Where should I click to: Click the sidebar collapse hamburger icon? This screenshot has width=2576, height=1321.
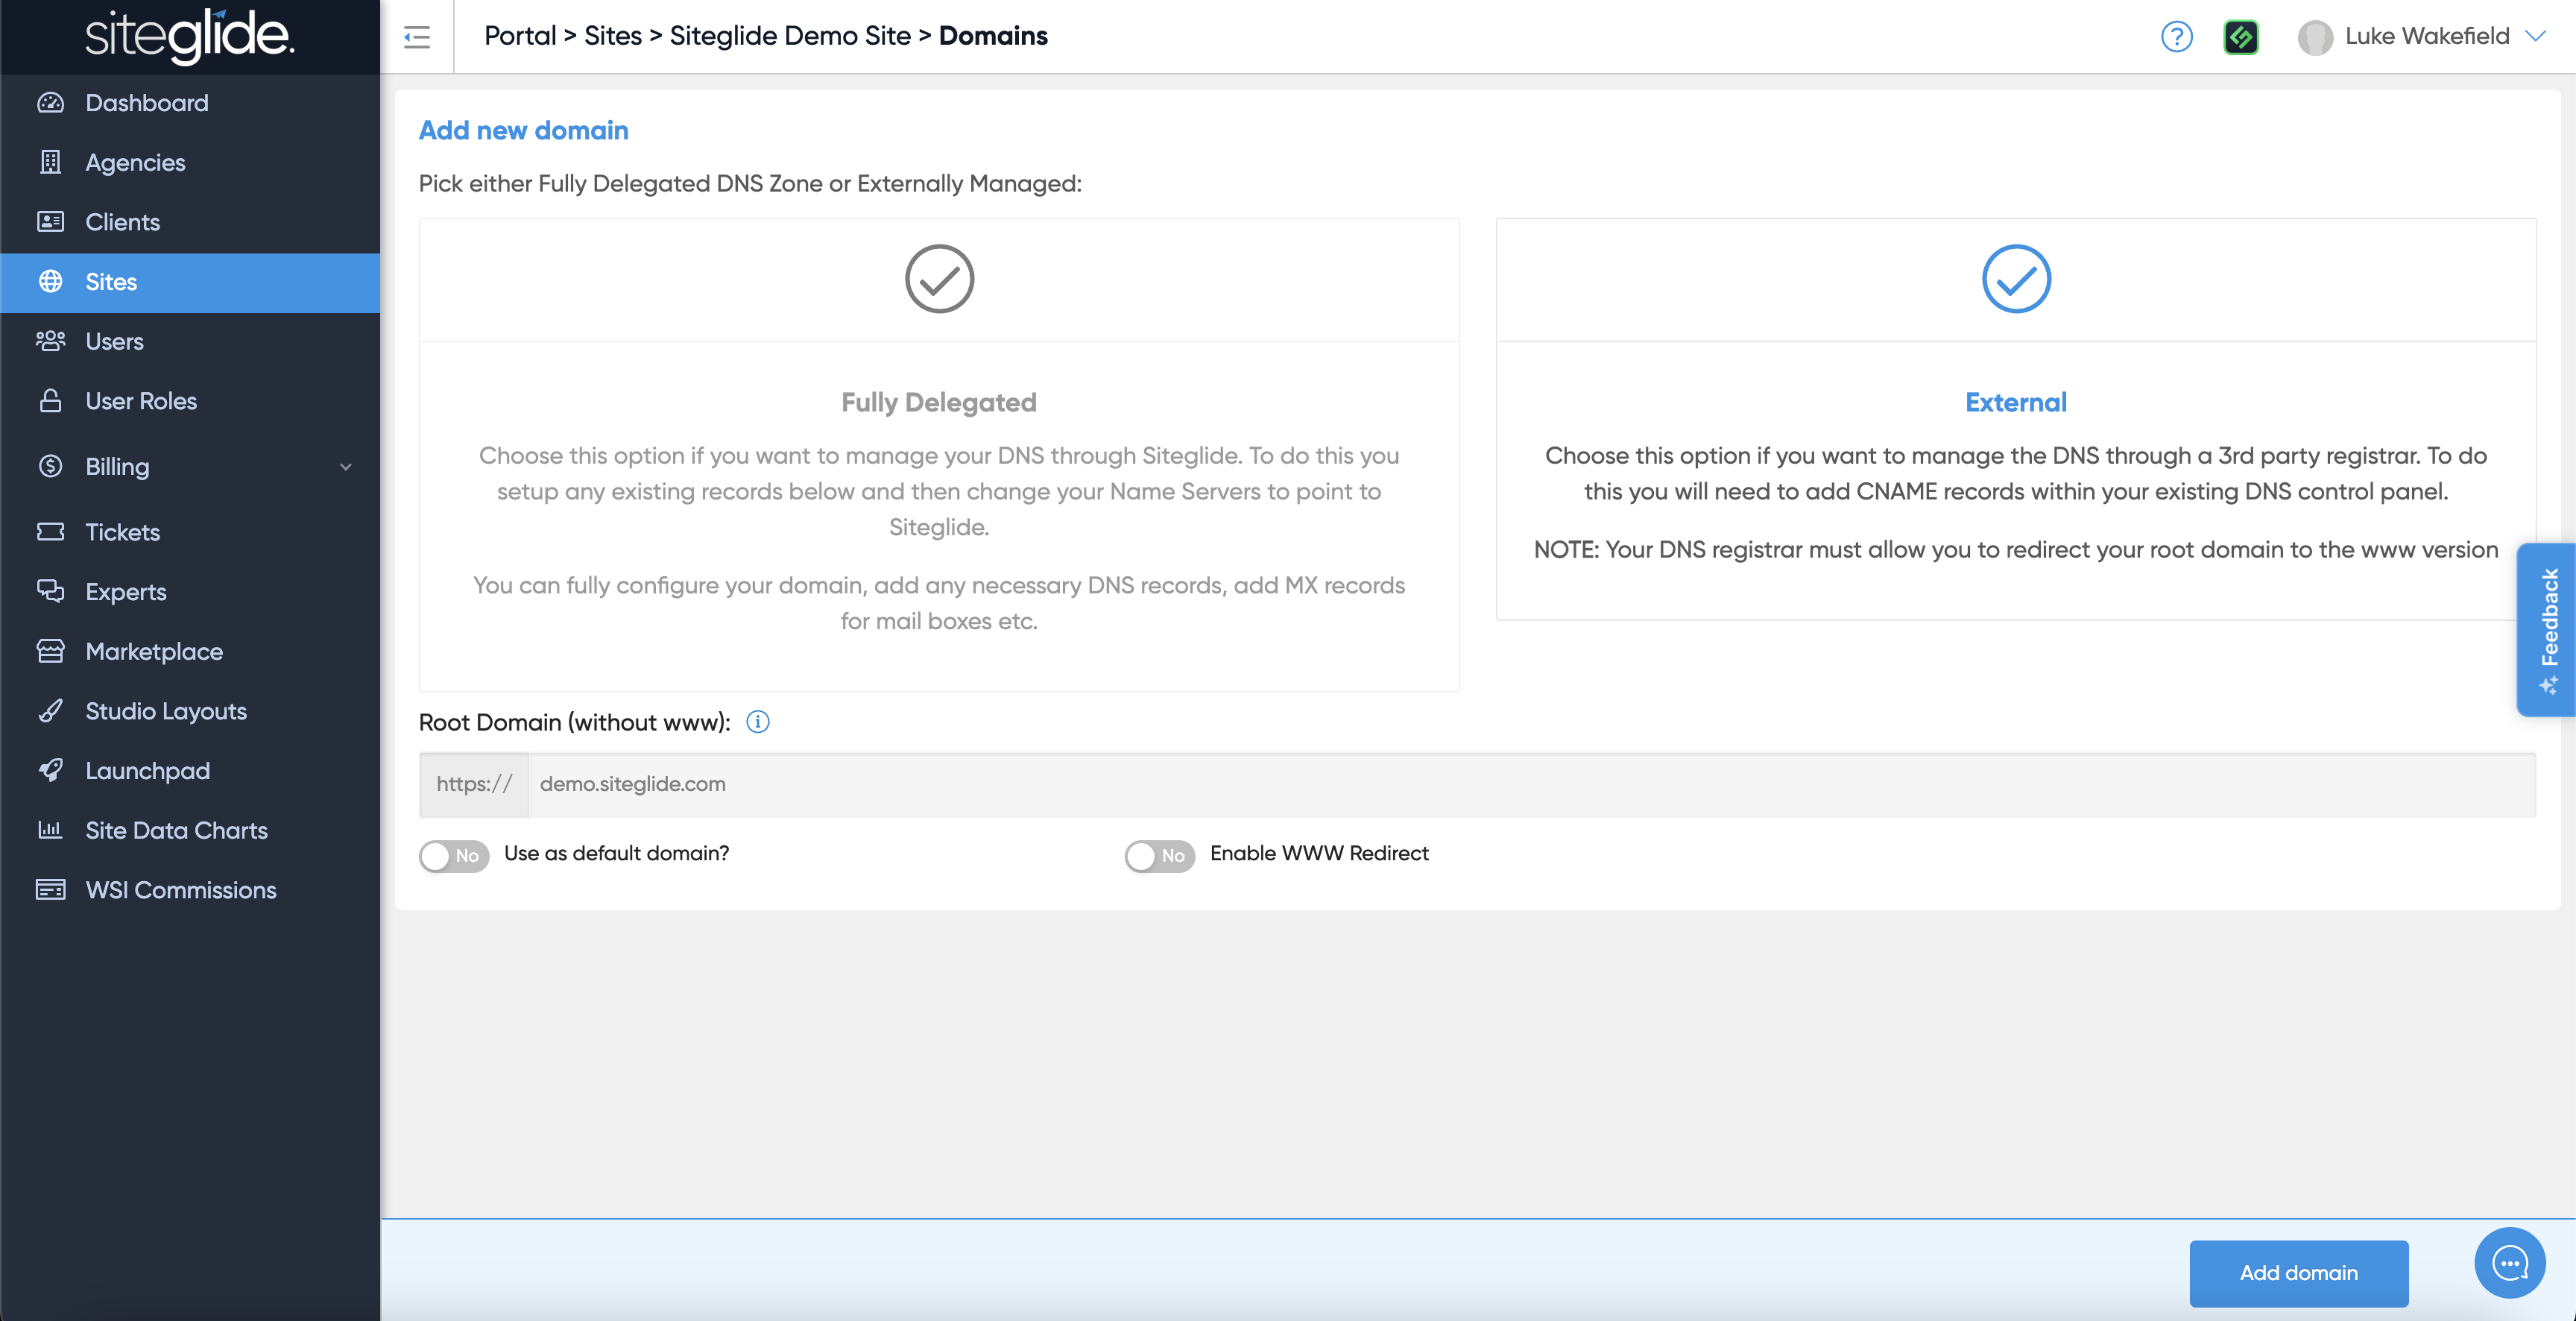(x=417, y=38)
